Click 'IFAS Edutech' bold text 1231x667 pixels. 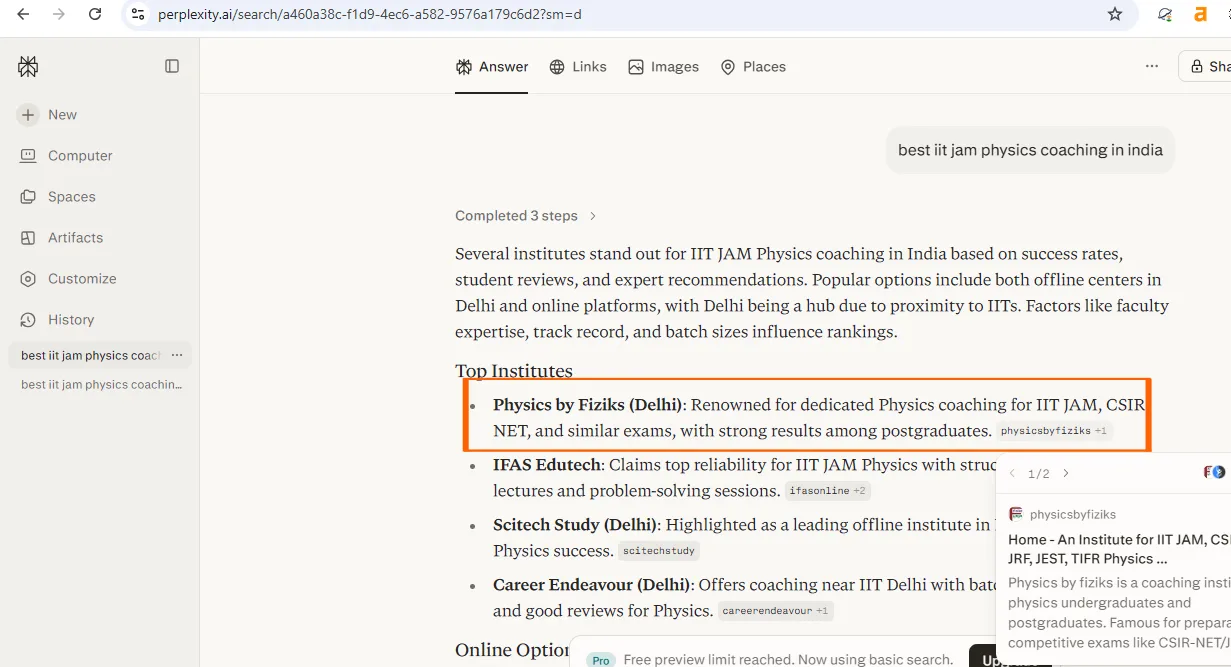(x=547, y=465)
